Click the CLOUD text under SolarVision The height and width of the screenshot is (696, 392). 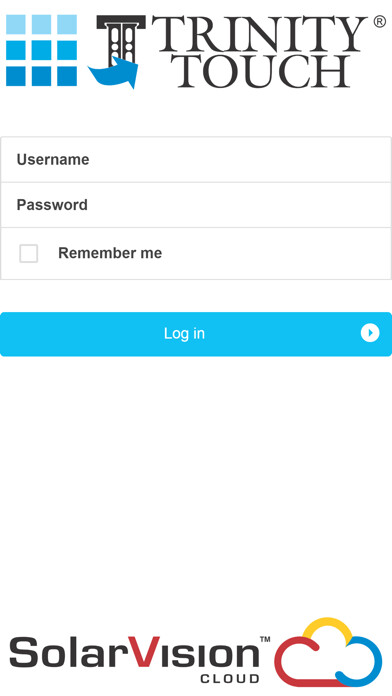pos(230,679)
